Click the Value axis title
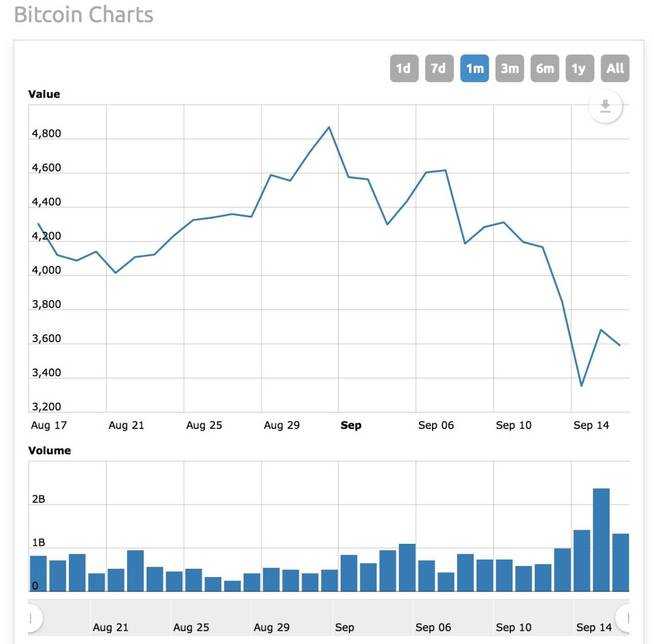Image resolution: width=654 pixels, height=644 pixels. pos(44,94)
